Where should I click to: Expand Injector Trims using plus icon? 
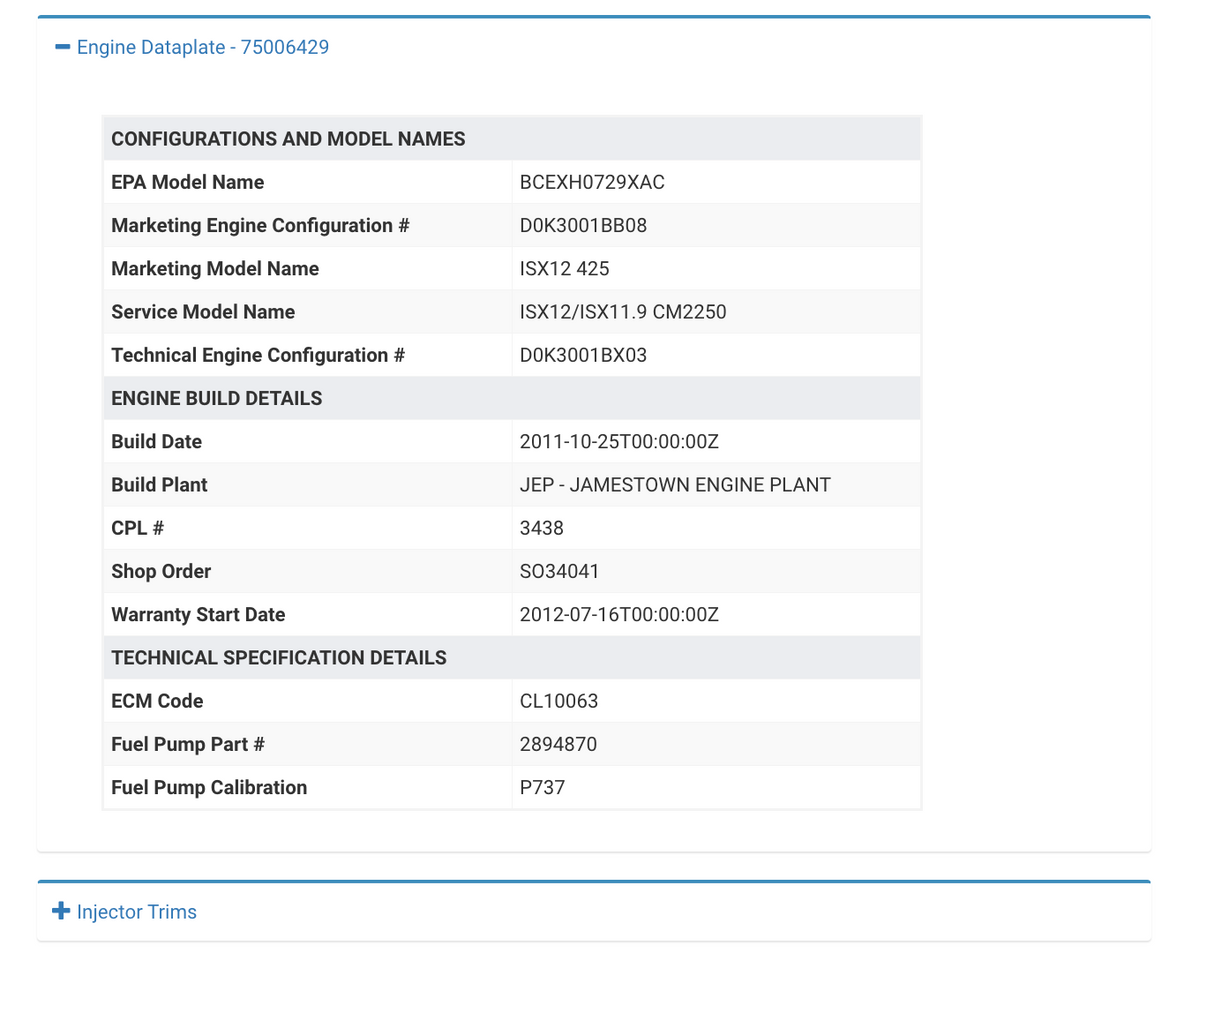(x=61, y=911)
